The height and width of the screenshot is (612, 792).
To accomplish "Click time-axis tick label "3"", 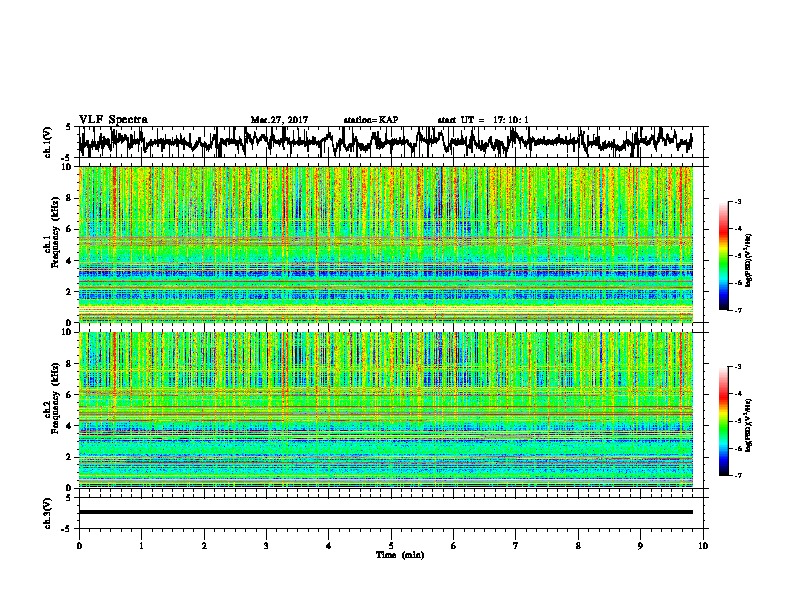I will click(x=266, y=545).
